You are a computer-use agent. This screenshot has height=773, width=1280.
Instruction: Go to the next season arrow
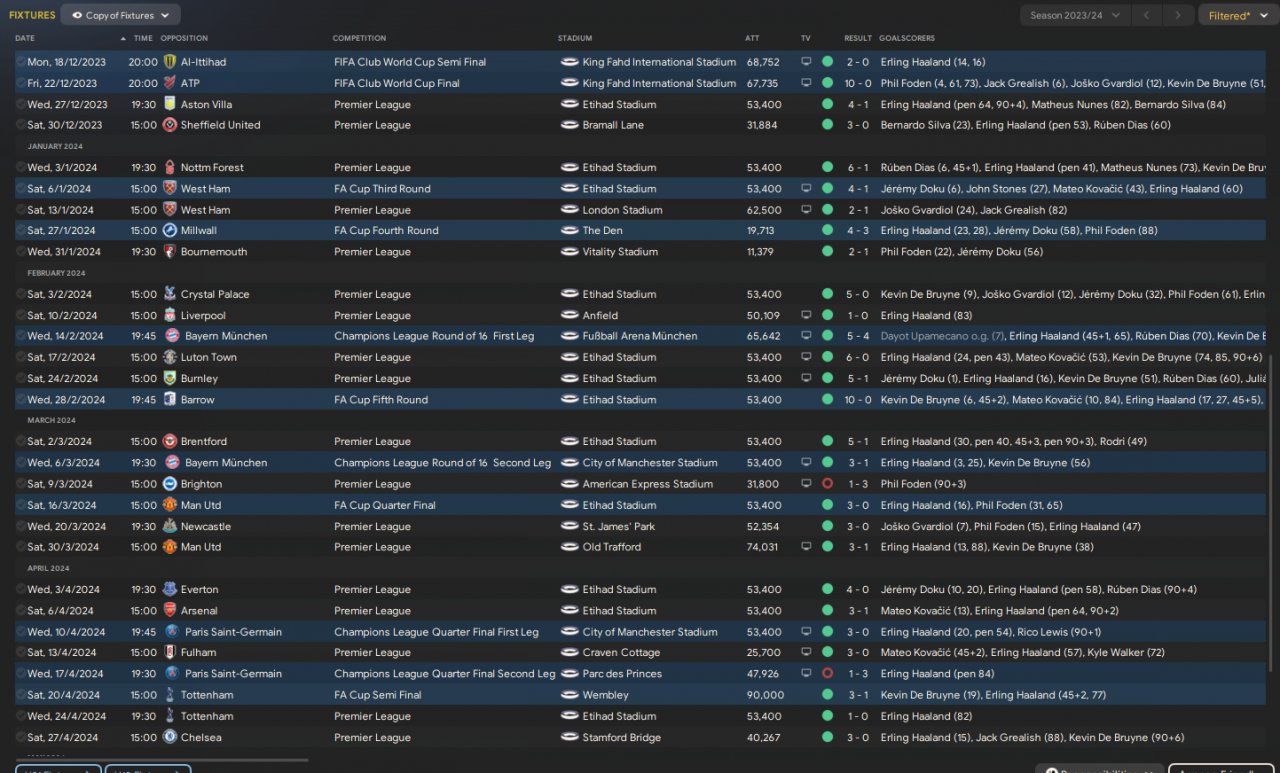point(1179,15)
